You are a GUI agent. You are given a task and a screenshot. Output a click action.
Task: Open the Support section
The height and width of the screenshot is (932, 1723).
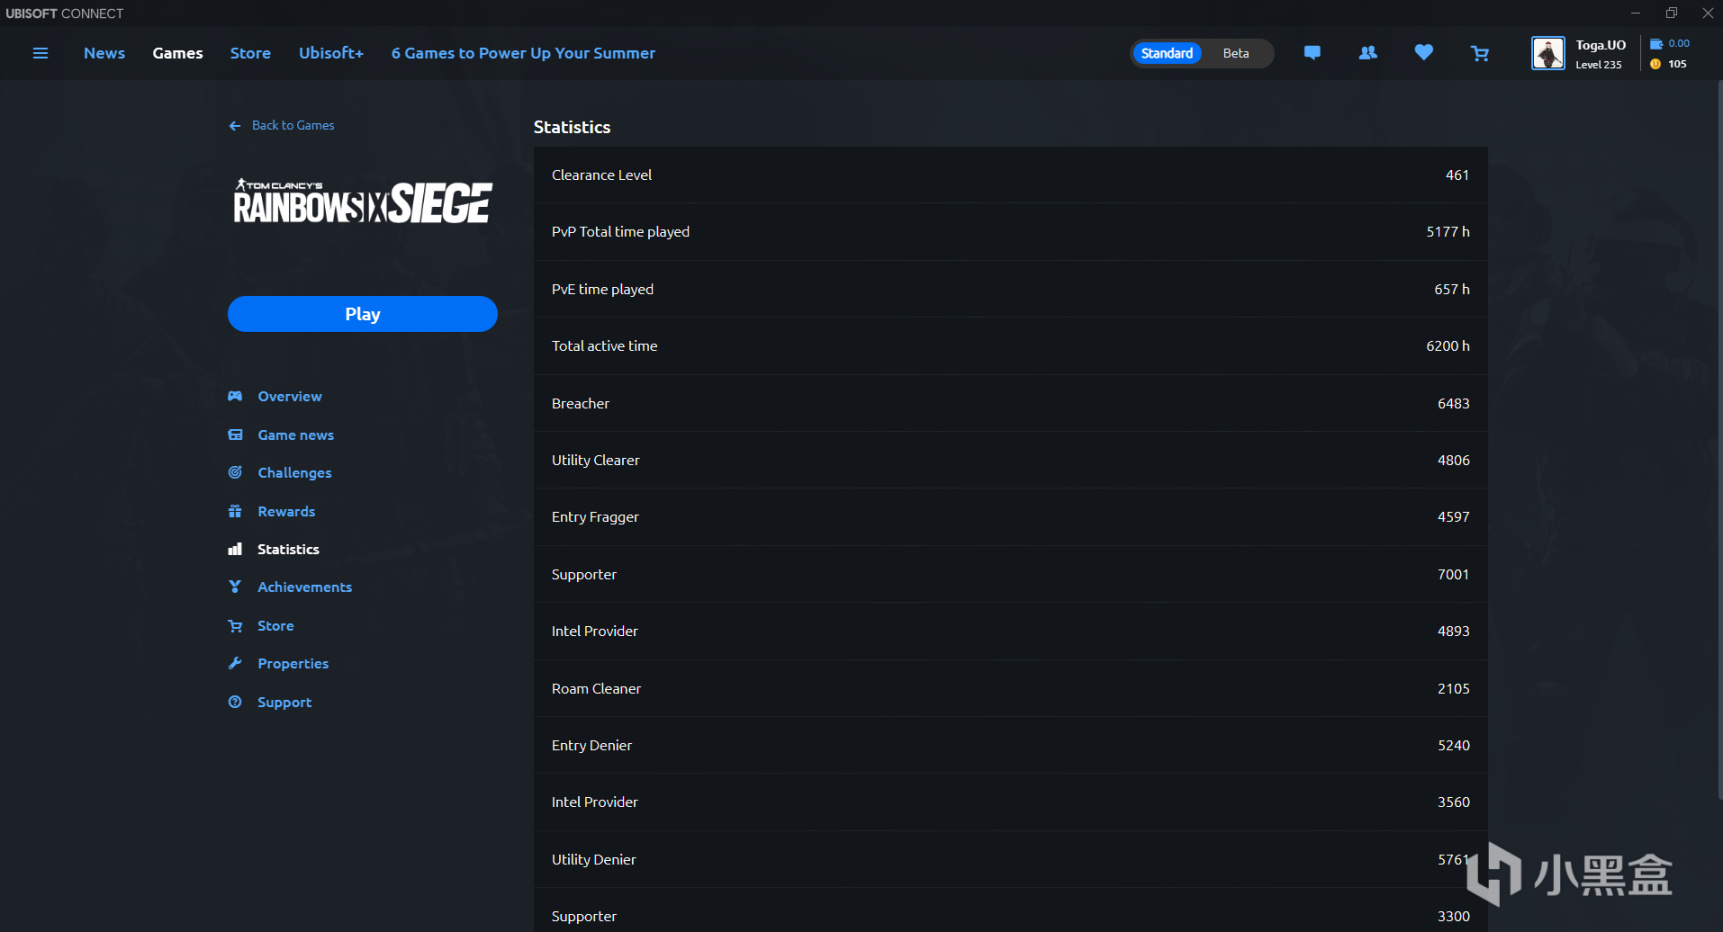tap(285, 702)
